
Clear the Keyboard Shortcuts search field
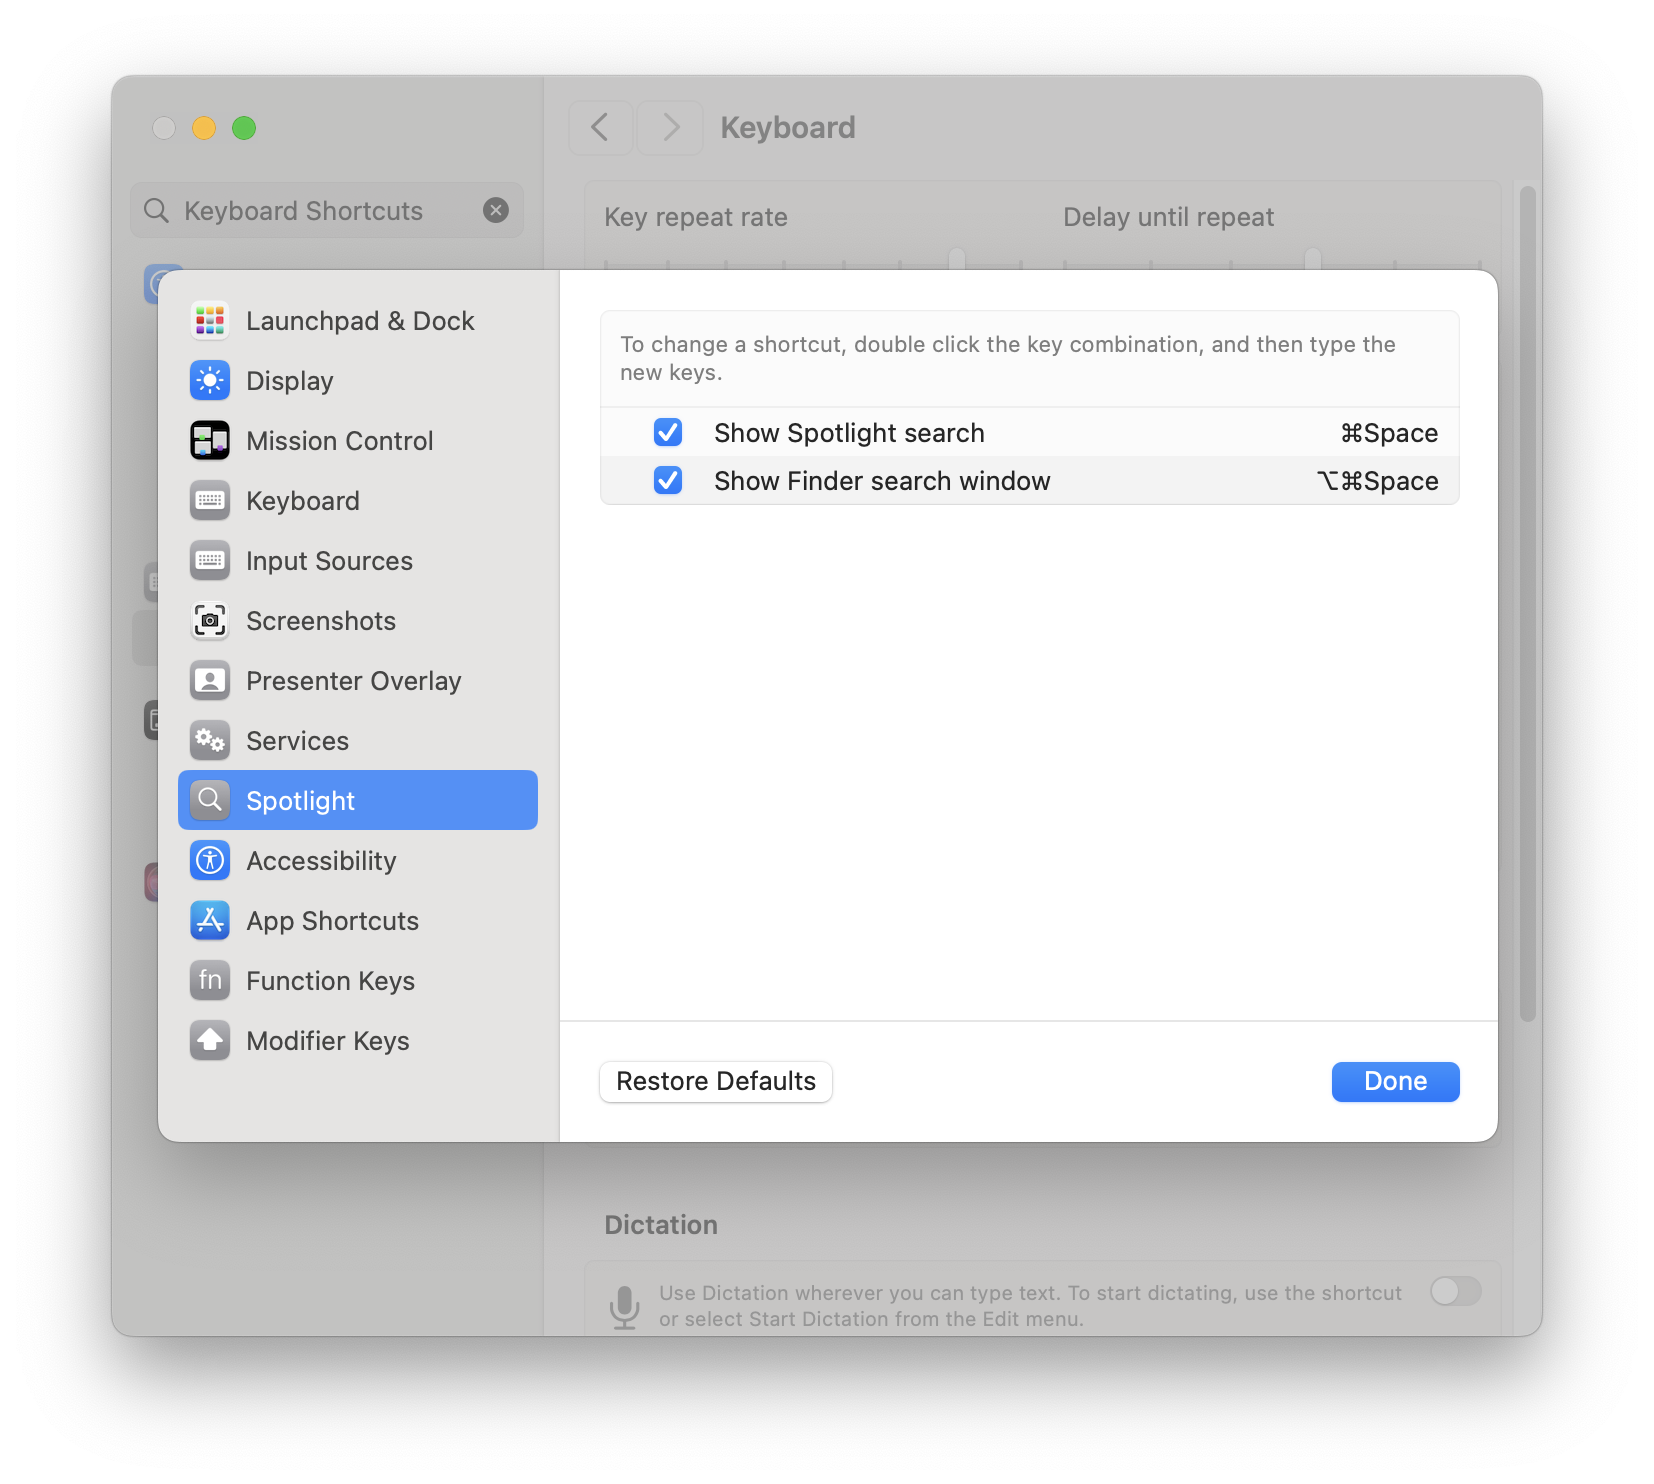[x=496, y=210]
